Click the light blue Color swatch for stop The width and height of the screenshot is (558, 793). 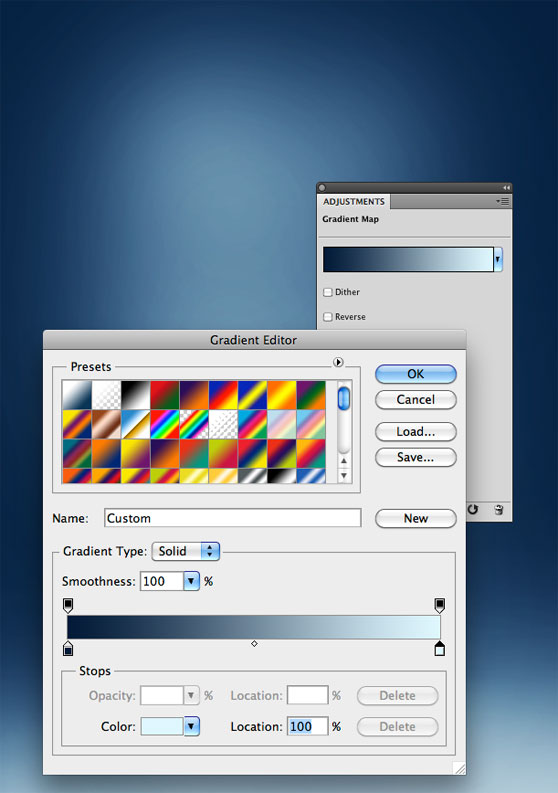coord(162,726)
